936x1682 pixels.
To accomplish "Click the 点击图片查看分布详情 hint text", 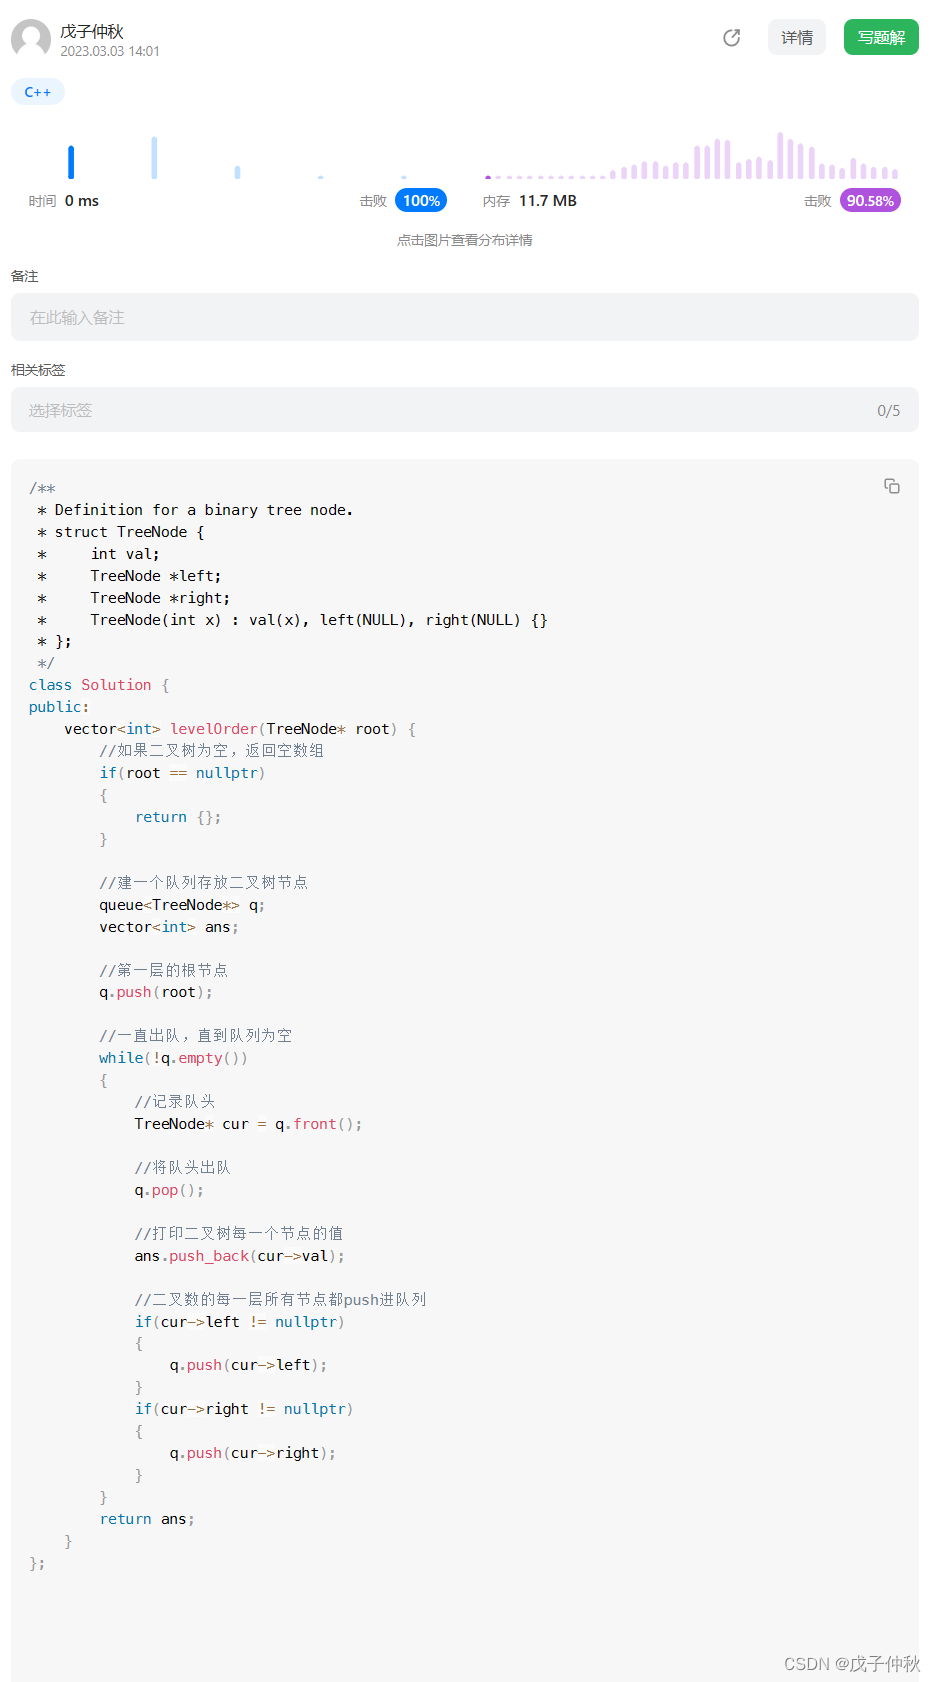I will [465, 240].
